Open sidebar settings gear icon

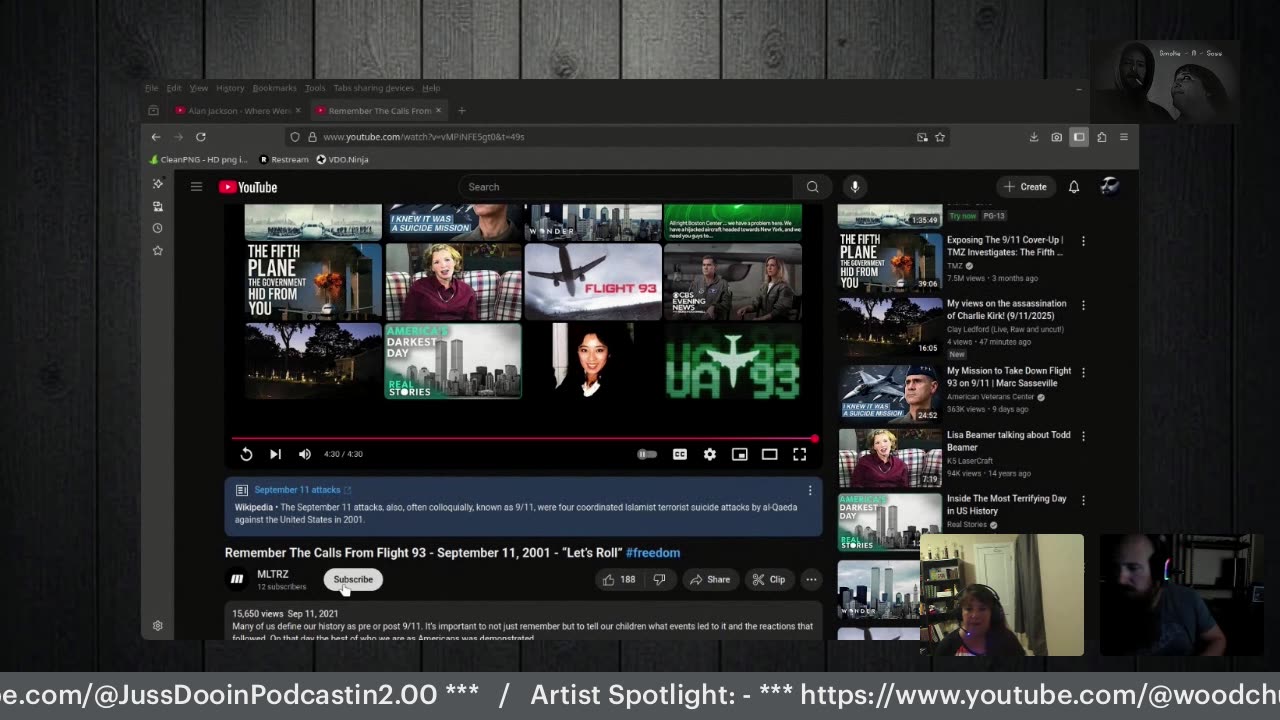coord(158,626)
